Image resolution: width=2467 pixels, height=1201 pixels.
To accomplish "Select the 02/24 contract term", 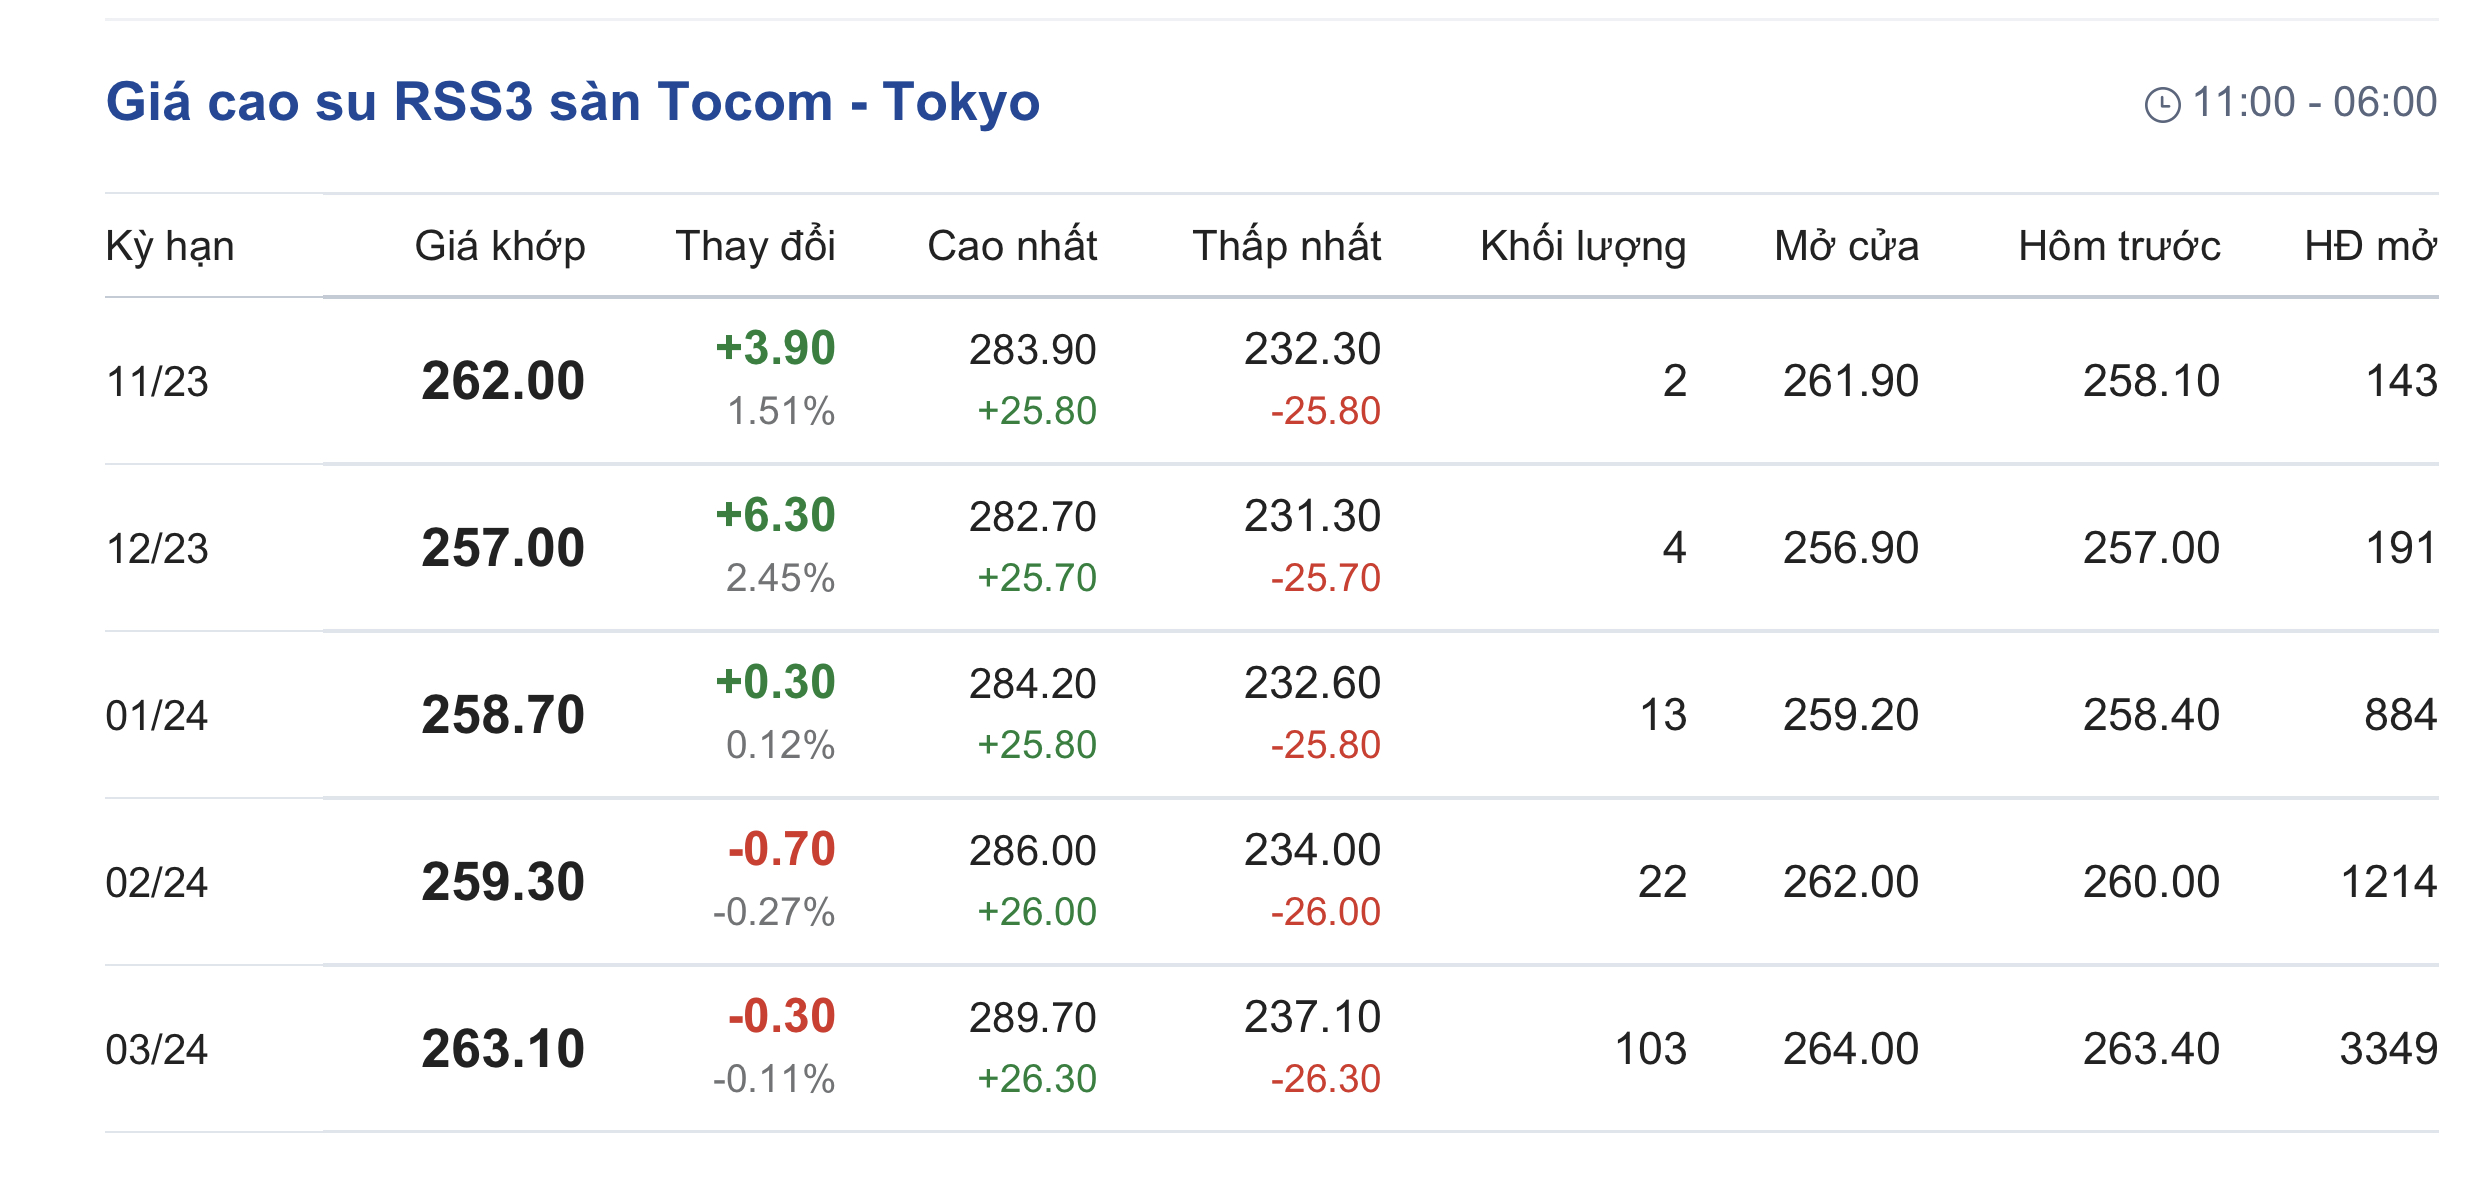I will pyautogui.click(x=157, y=883).
